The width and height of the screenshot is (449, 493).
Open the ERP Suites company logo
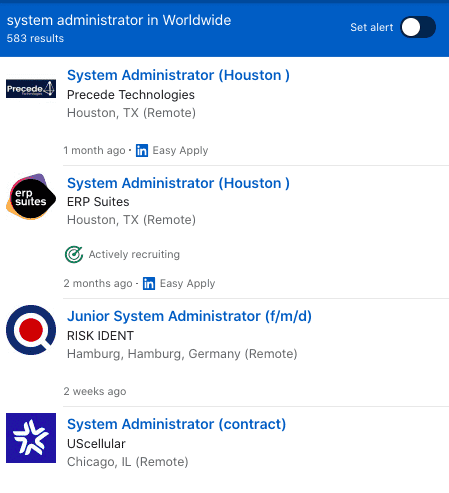click(x=31, y=196)
